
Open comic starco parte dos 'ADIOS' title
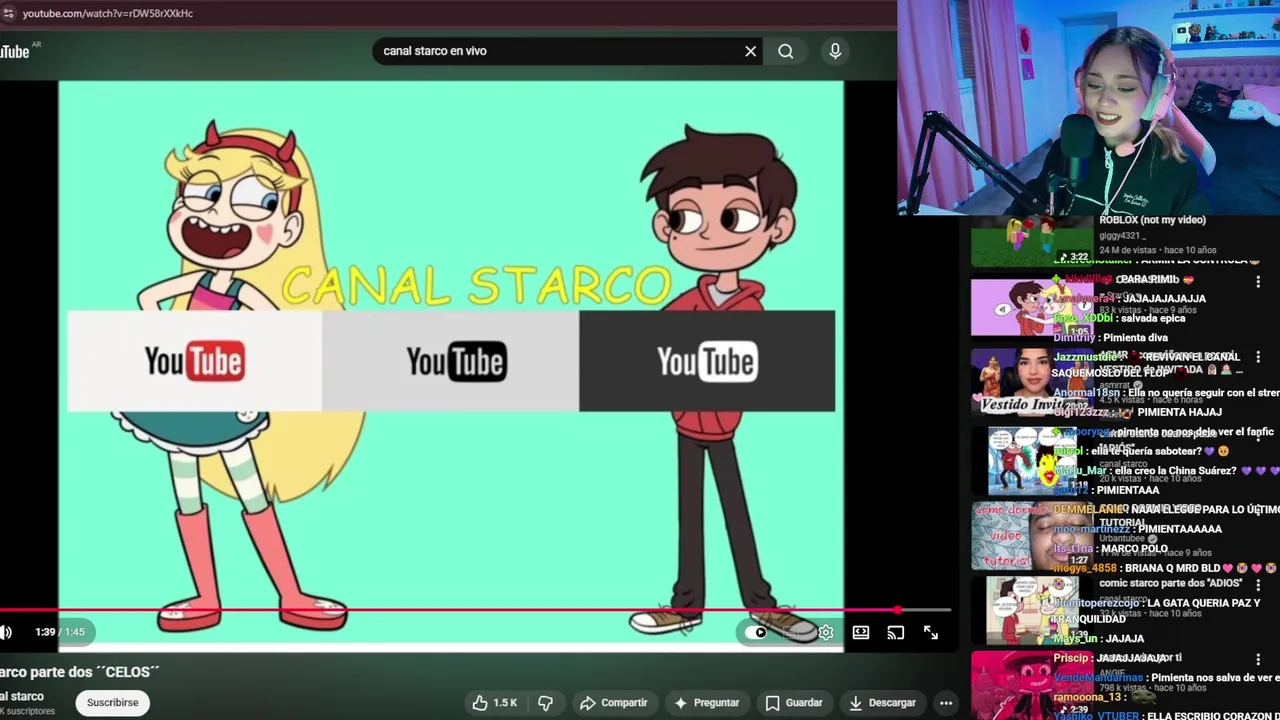[x=1170, y=583]
